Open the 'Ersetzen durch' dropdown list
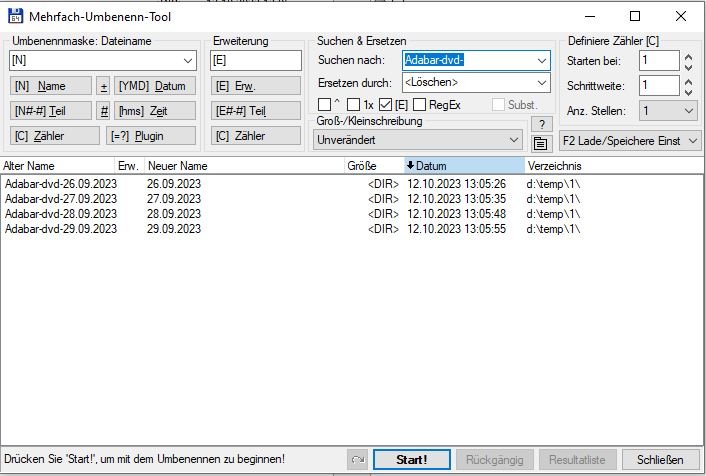Image resolution: width=706 pixels, height=476 pixels. tap(542, 83)
